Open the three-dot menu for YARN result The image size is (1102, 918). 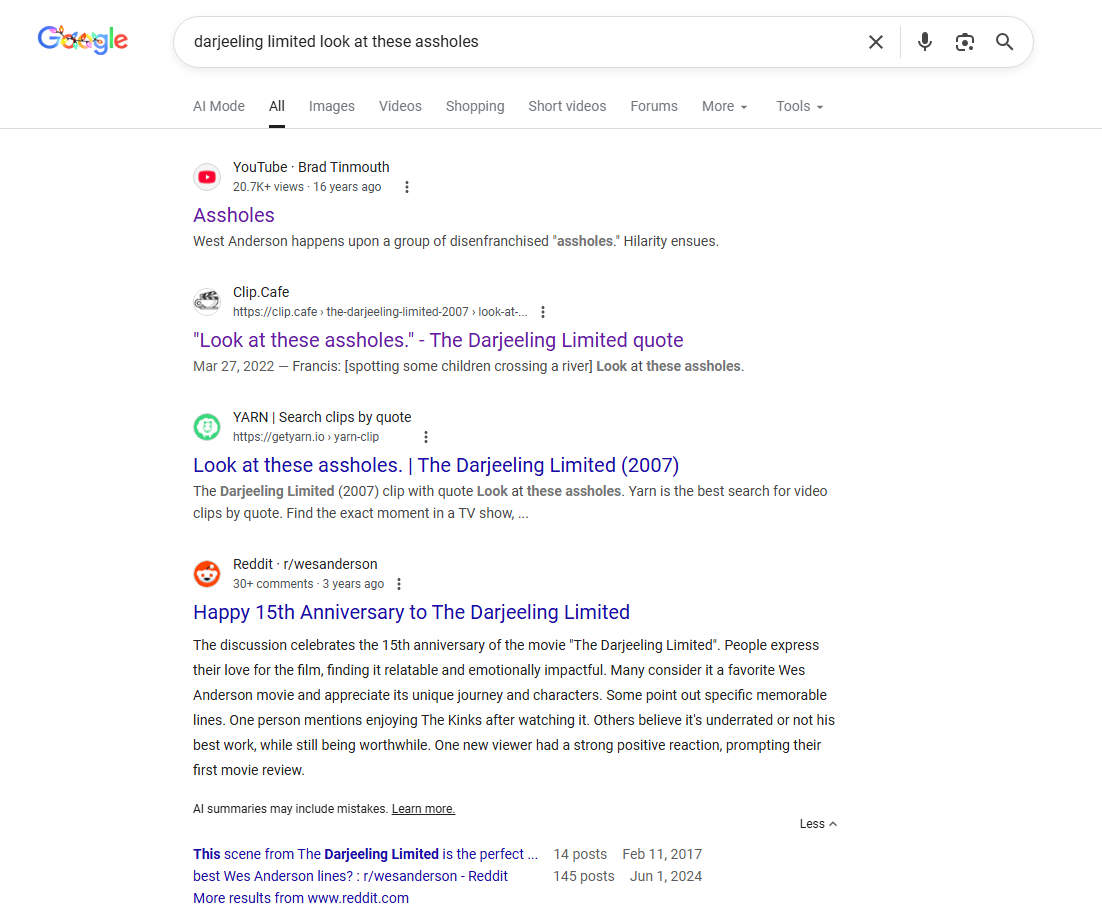tap(426, 437)
